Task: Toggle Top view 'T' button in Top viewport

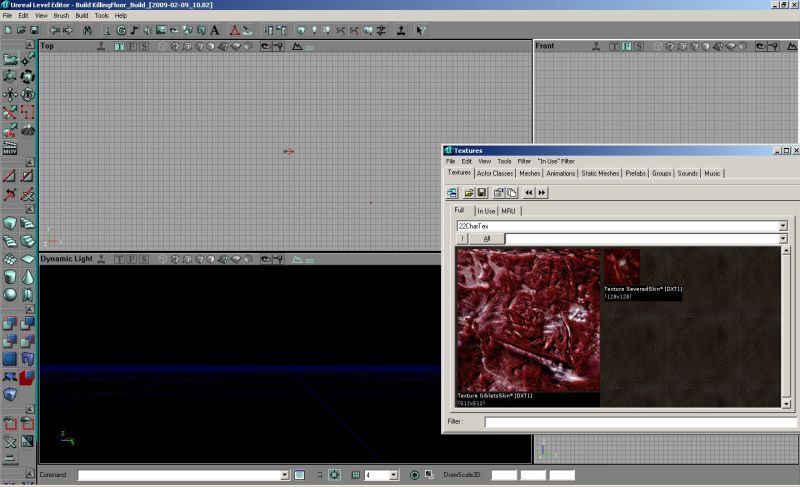Action: 119,46
